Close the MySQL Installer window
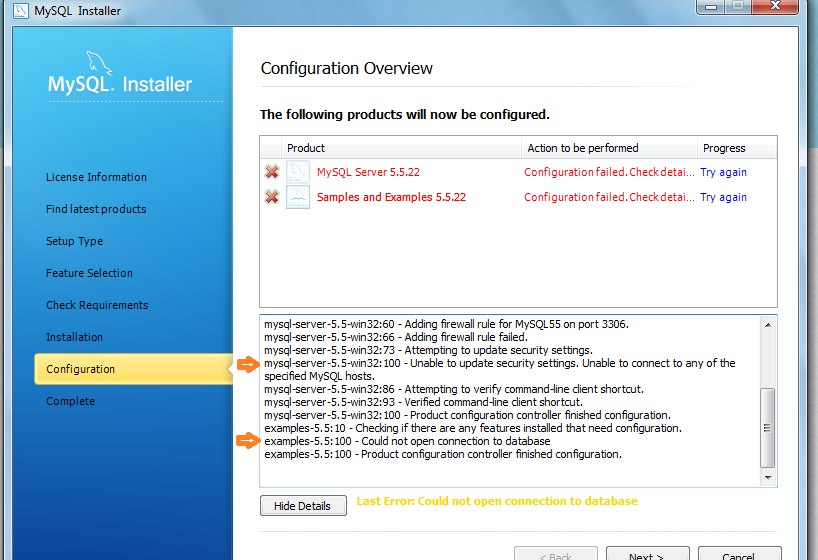The width and height of the screenshot is (818, 560). click(775, 6)
